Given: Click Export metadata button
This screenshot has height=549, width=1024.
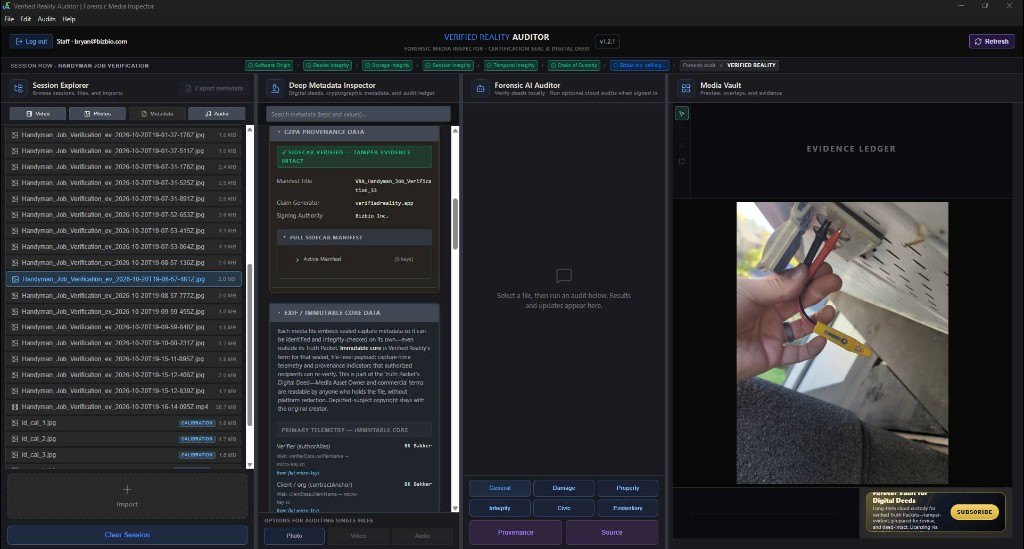Looking at the screenshot, I should (x=214, y=88).
